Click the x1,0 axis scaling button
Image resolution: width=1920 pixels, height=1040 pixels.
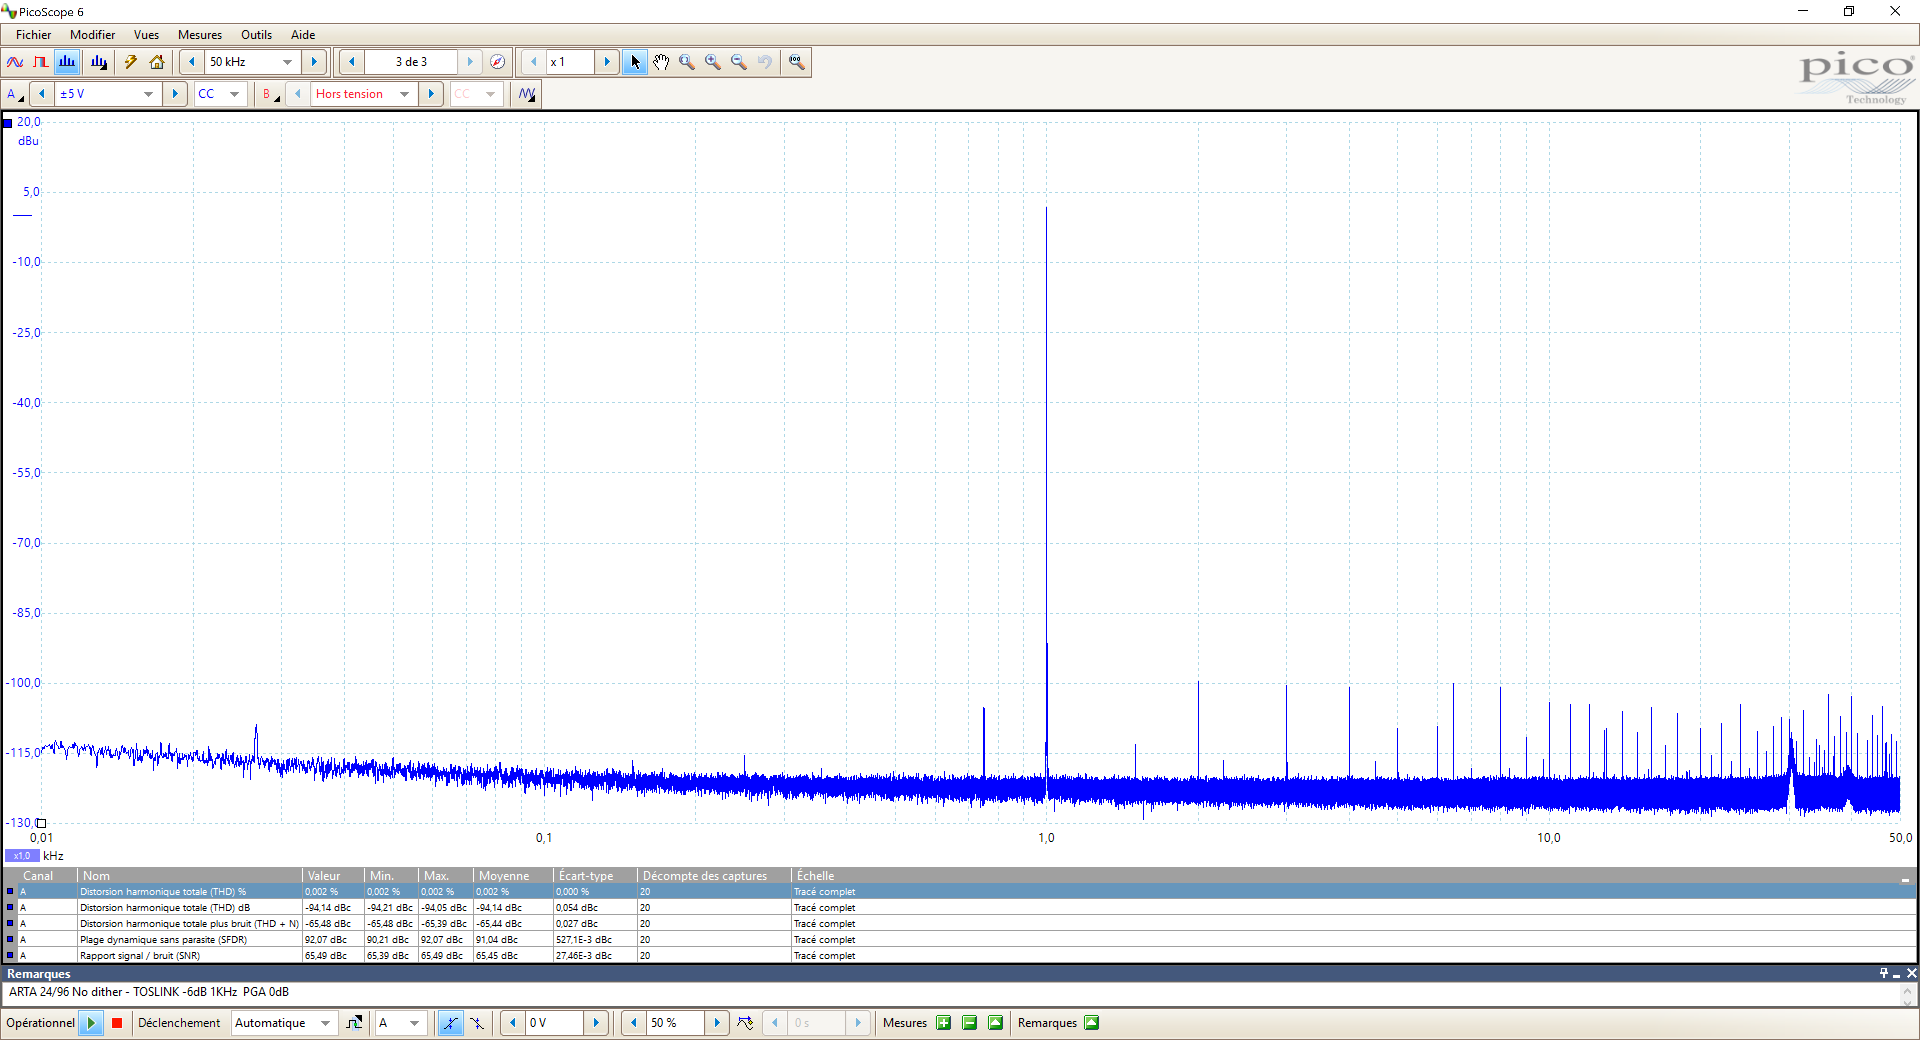pyautogui.click(x=22, y=856)
